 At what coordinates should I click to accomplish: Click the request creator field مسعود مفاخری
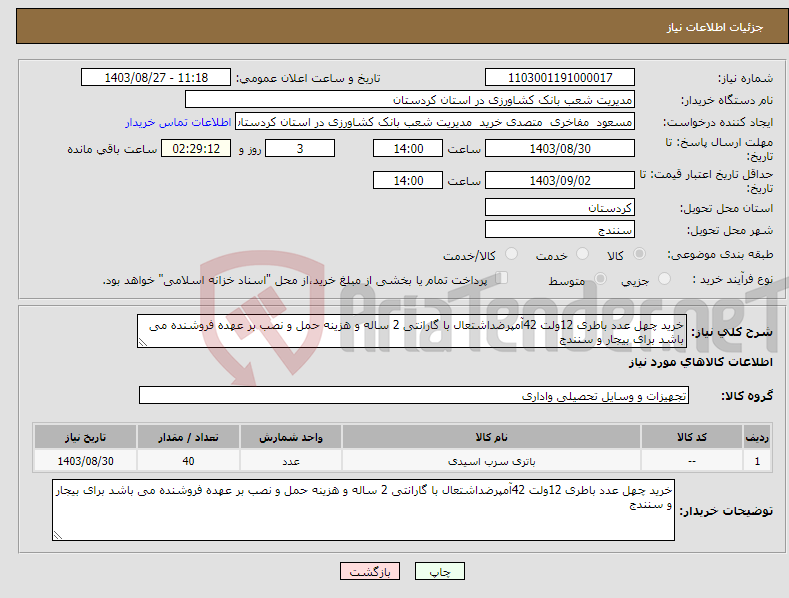[435, 122]
